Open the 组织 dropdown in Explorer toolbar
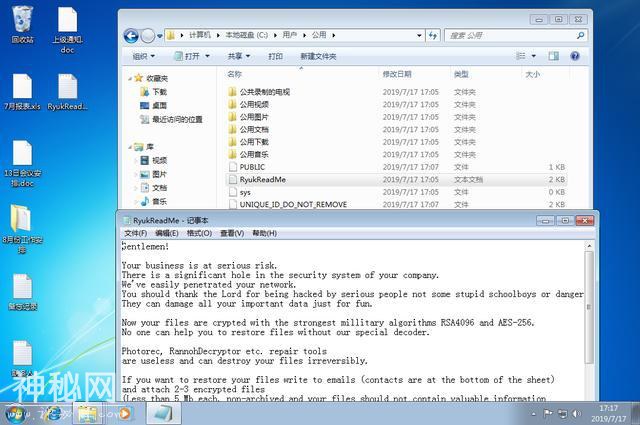640x425 pixels. point(144,56)
